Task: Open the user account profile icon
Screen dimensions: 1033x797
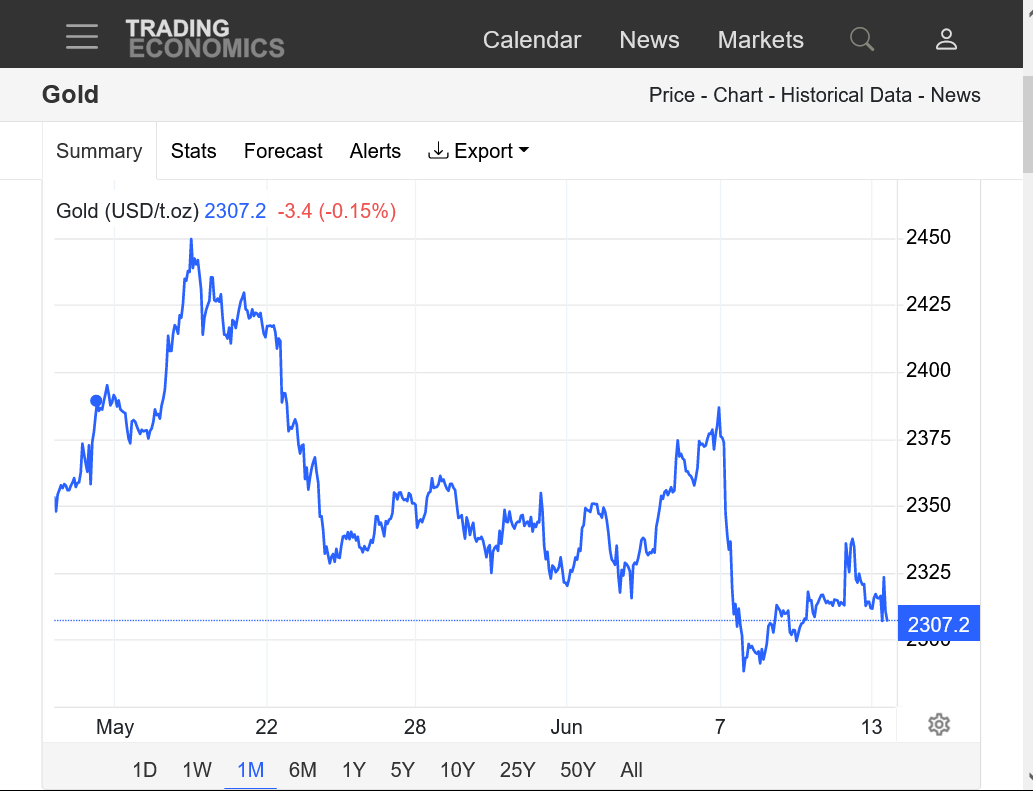Action: coord(946,39)
